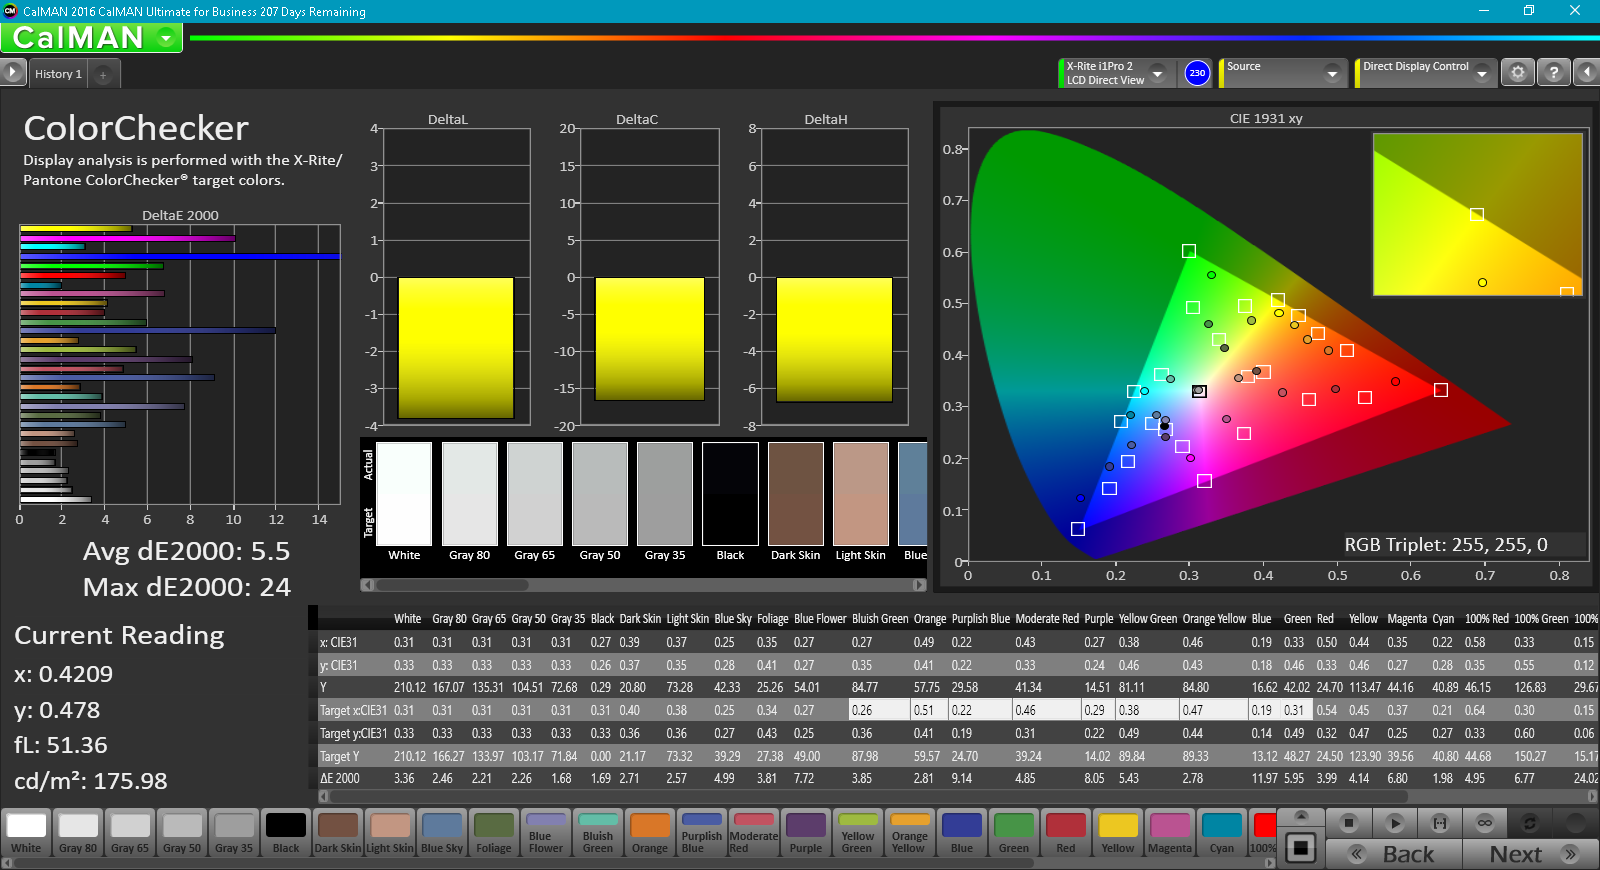
Task: Expand the left side panel arrow
Action: pyautogui.click(x=12, y=73)
